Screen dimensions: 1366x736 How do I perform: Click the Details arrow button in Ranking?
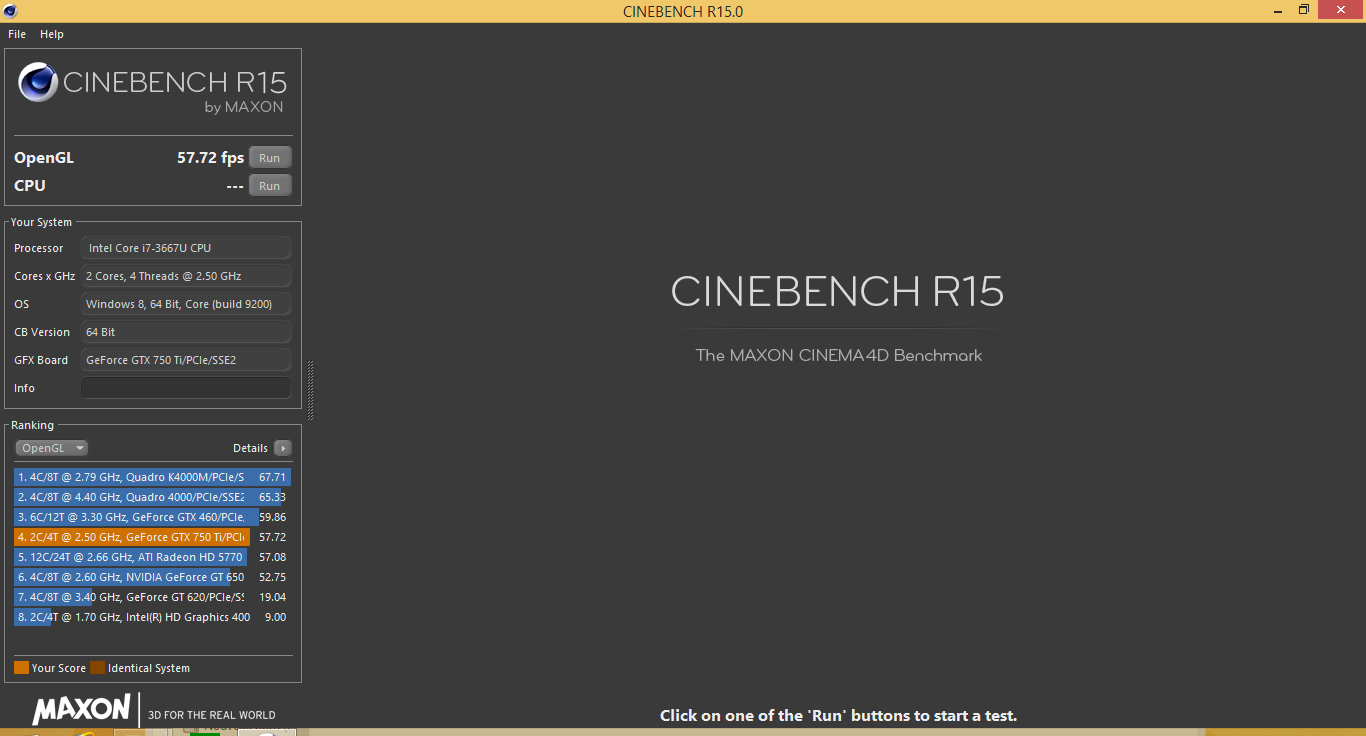pos(283,448)
